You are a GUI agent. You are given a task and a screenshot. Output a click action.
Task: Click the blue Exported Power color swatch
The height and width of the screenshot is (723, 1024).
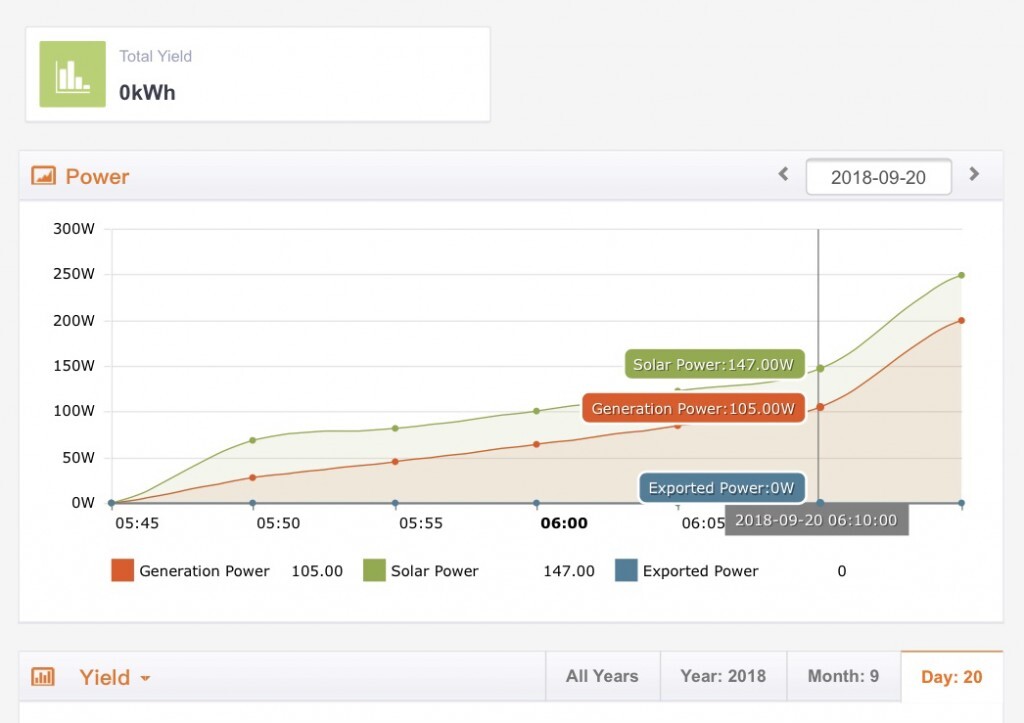[626, 571]
